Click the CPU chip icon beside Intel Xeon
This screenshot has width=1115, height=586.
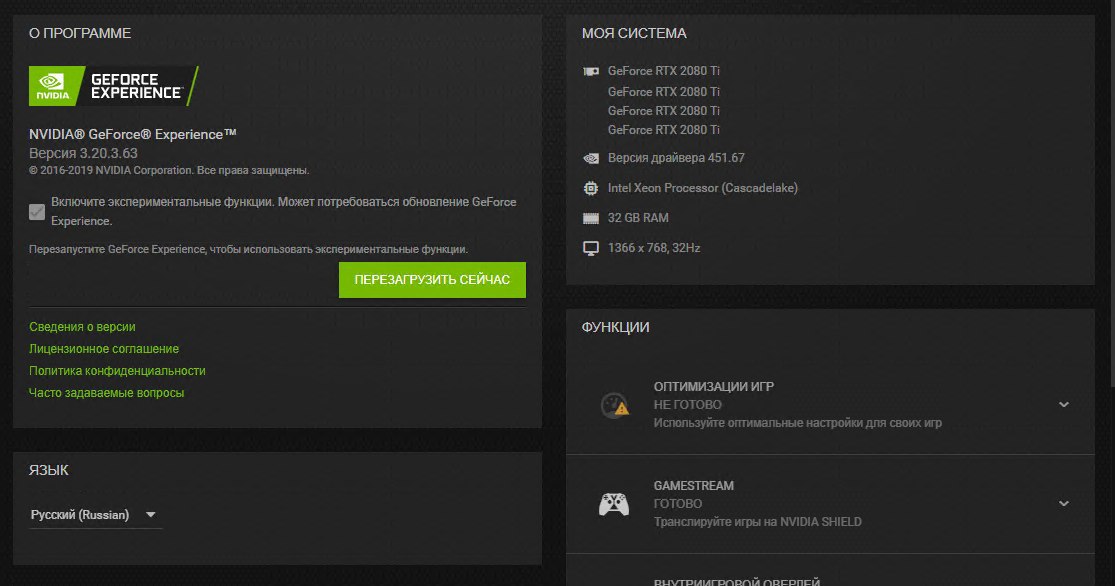pyautogui.click(x=591, y=188)
